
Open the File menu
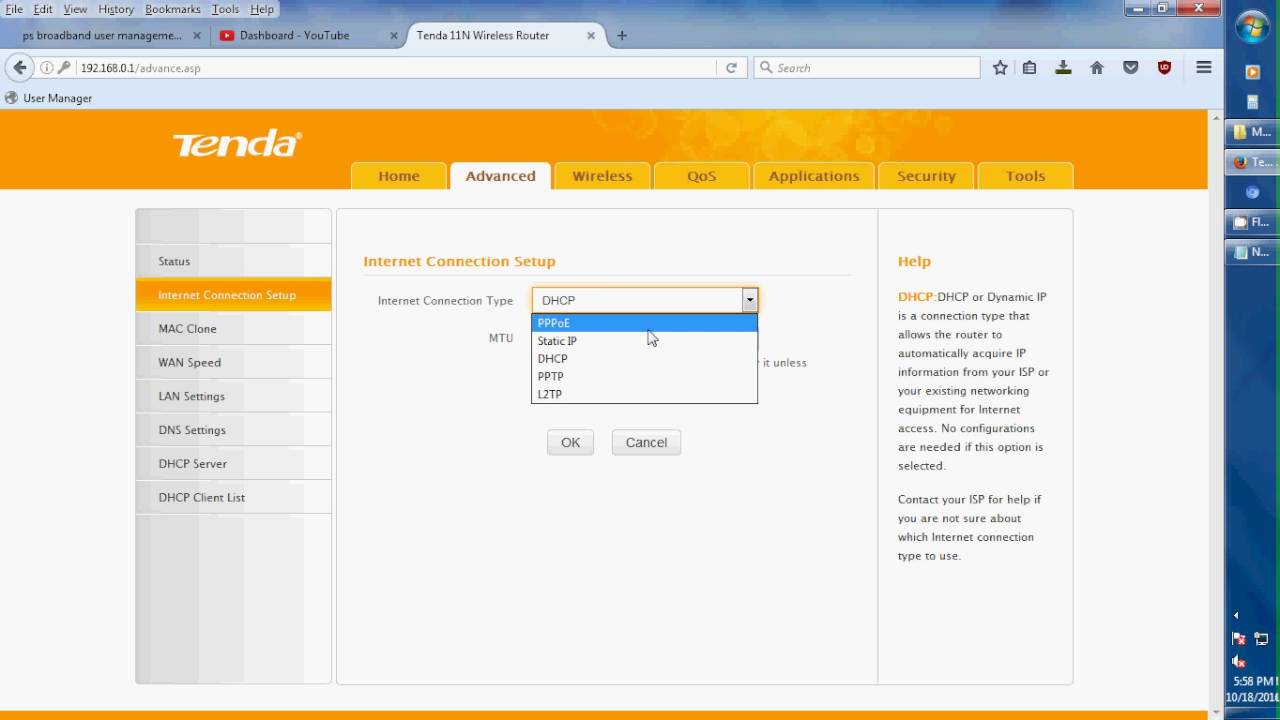[x=14, y=9]
